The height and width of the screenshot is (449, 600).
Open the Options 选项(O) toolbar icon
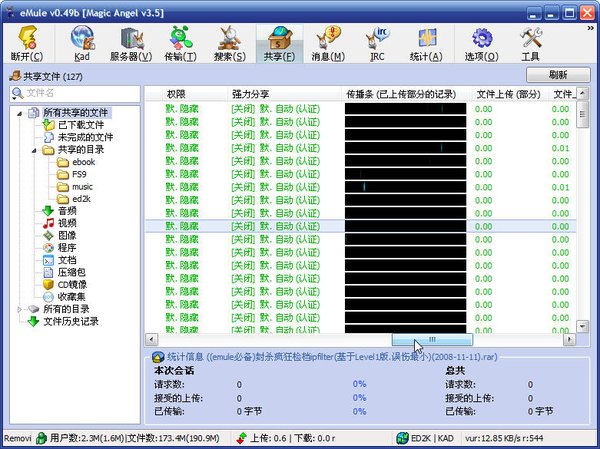coord(481,44)
